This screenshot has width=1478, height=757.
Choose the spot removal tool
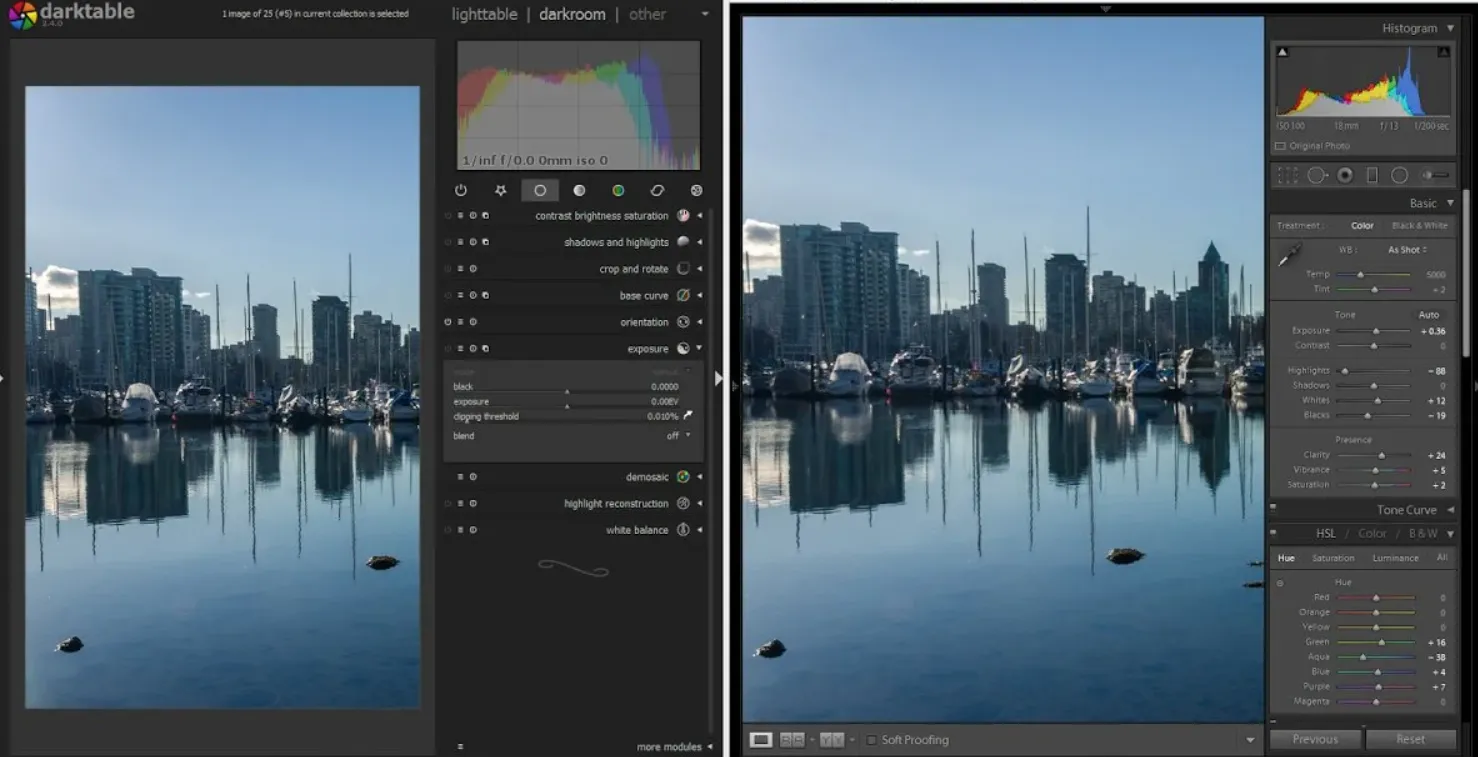(x=1317, y=175)
